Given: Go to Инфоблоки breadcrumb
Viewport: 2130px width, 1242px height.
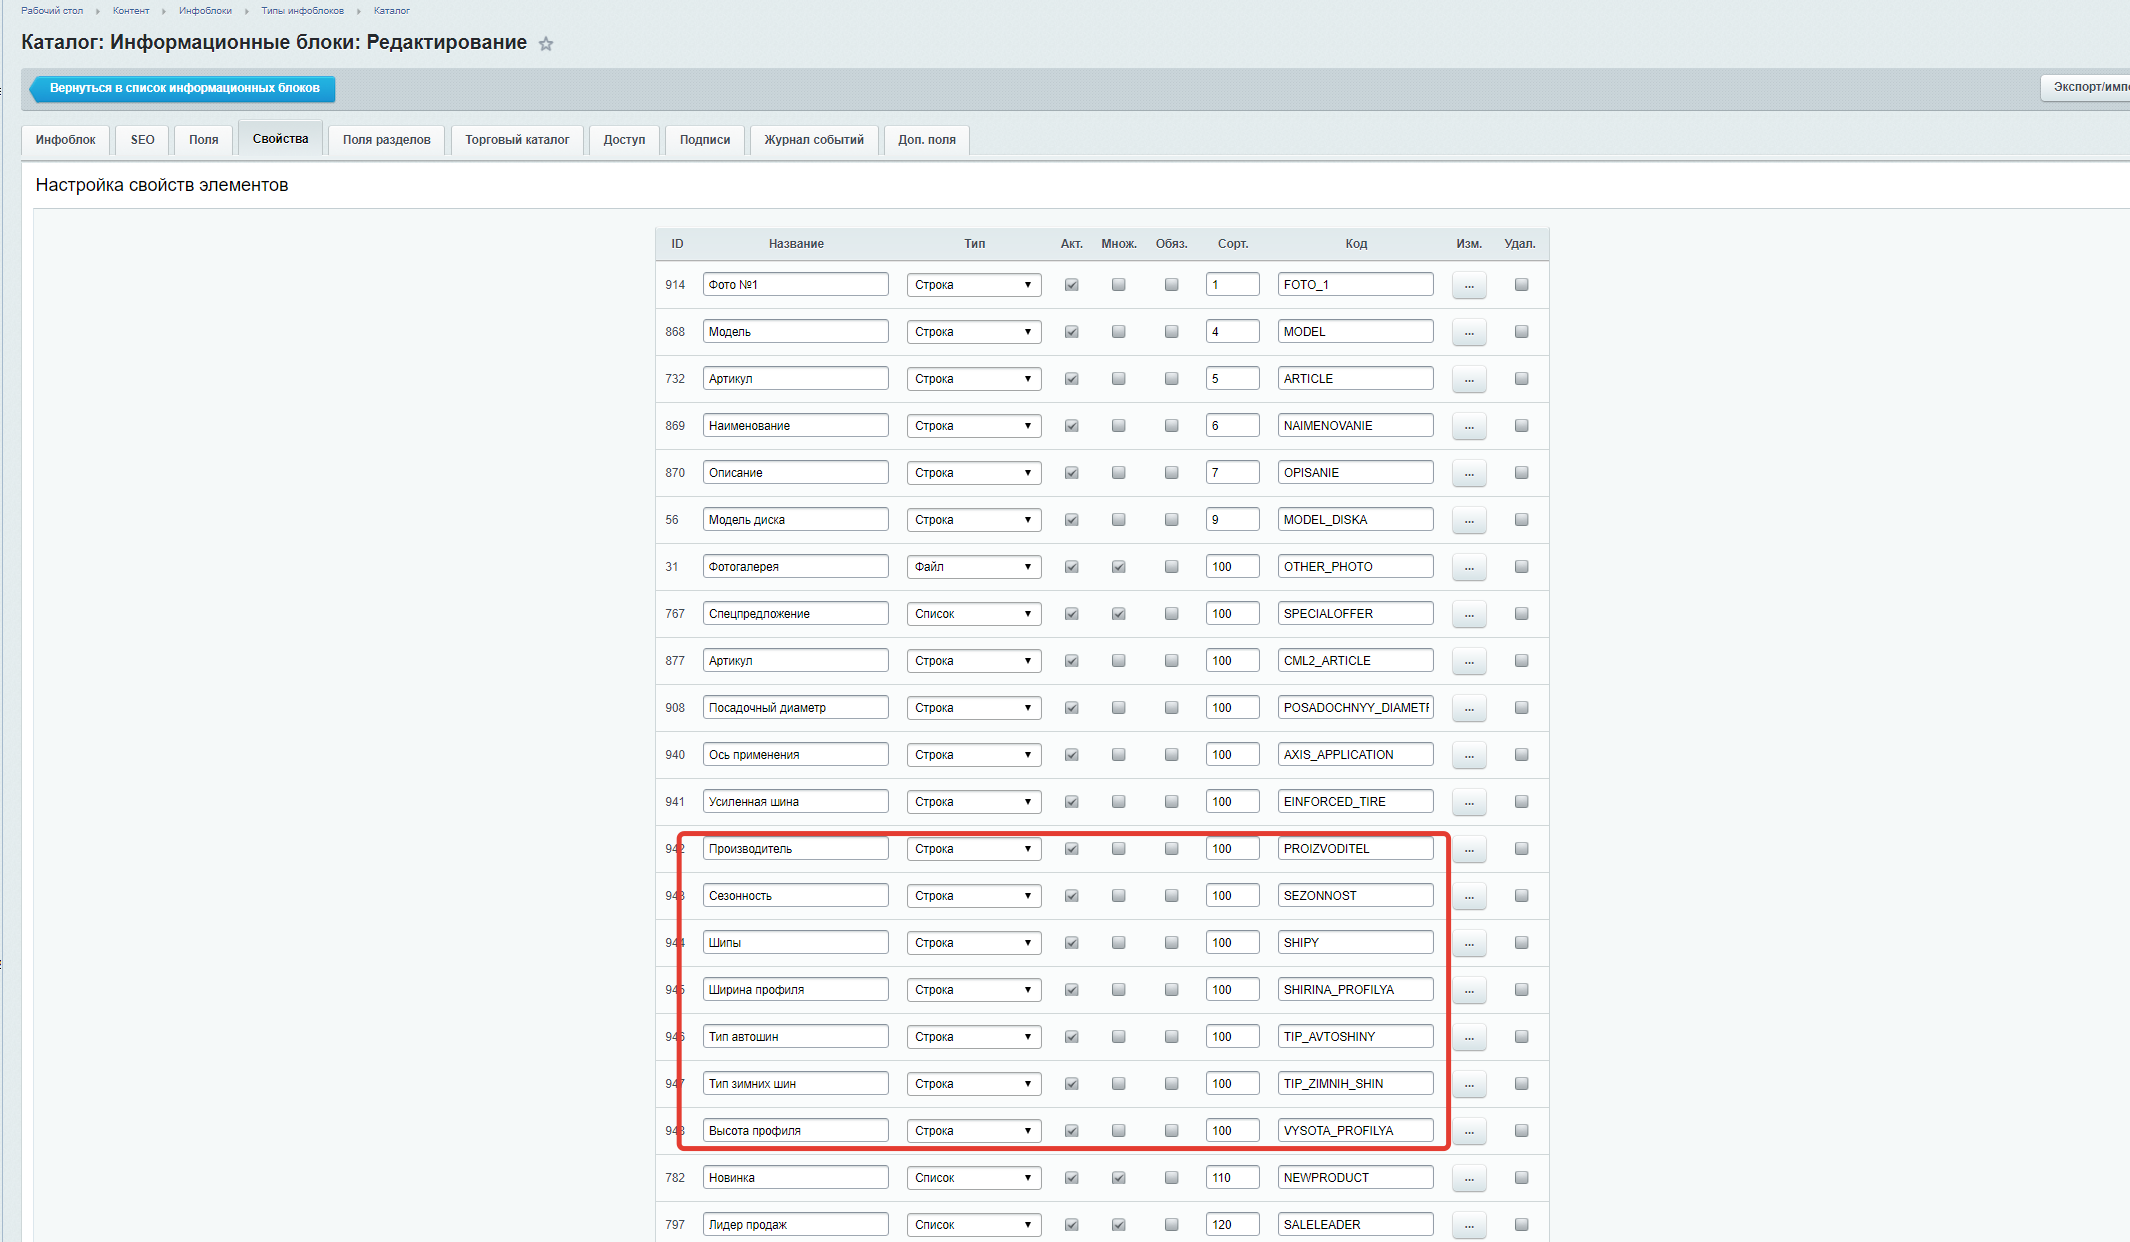Looking at the screenshot, I should pyautogui.click(x=205, y=11).
